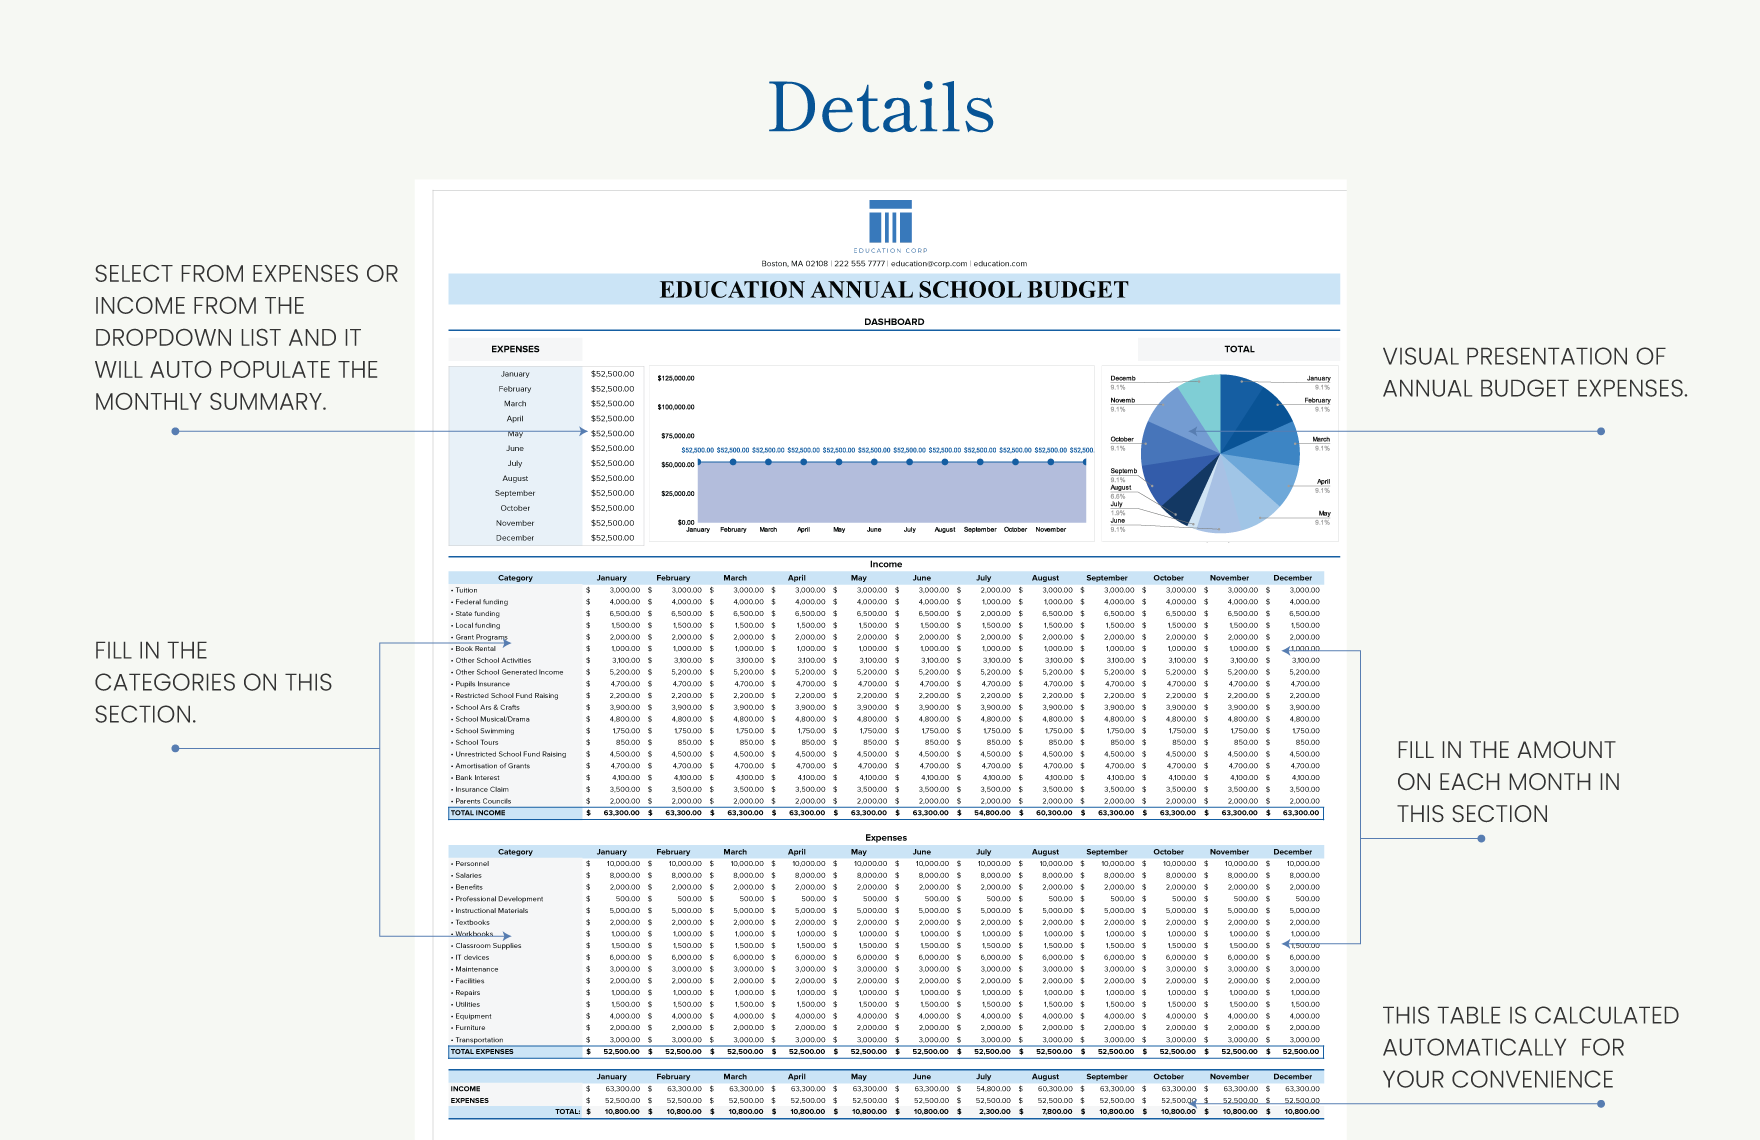Screen dimensions: 1760x1140
Task: Select the TOTAL header above the pie chart
Action: [1239, 349]
